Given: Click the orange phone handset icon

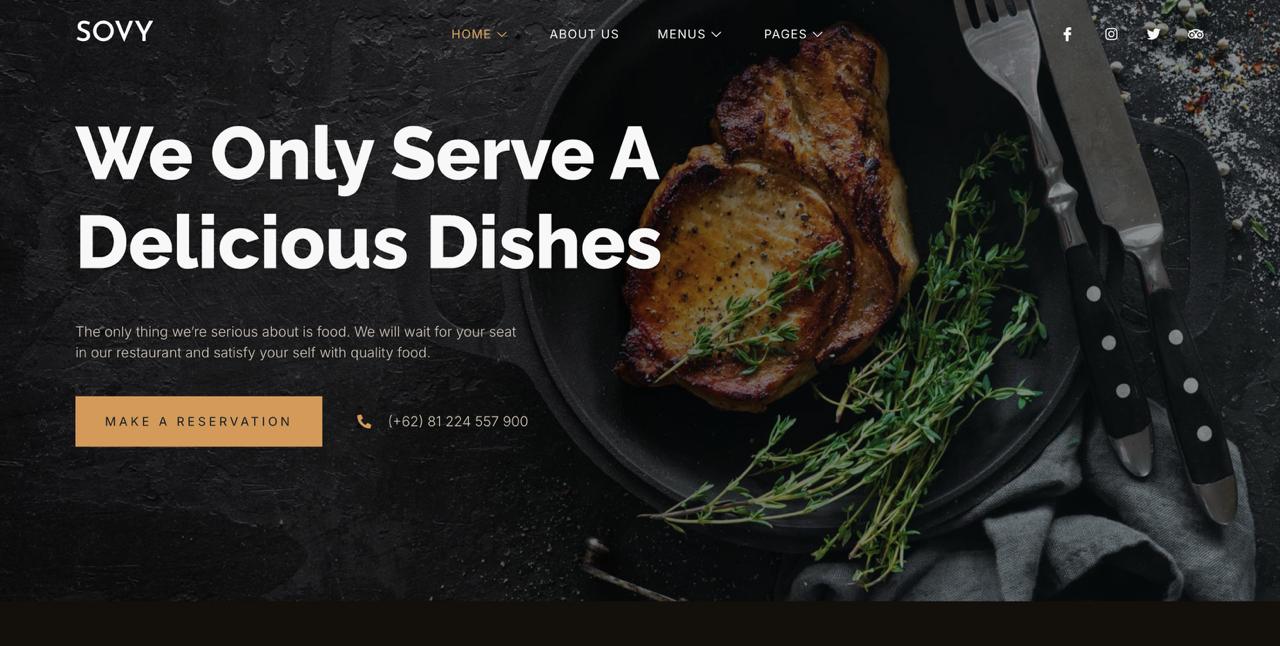Looking at the screenshot, I should (364, 422).
